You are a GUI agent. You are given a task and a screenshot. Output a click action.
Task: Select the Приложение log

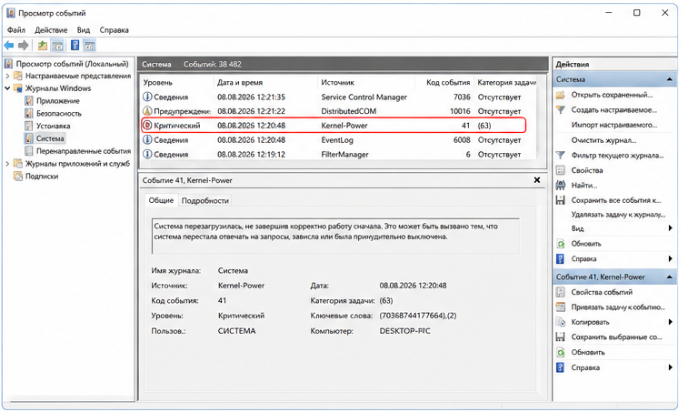pyautogui.click(x=58, y=101)
